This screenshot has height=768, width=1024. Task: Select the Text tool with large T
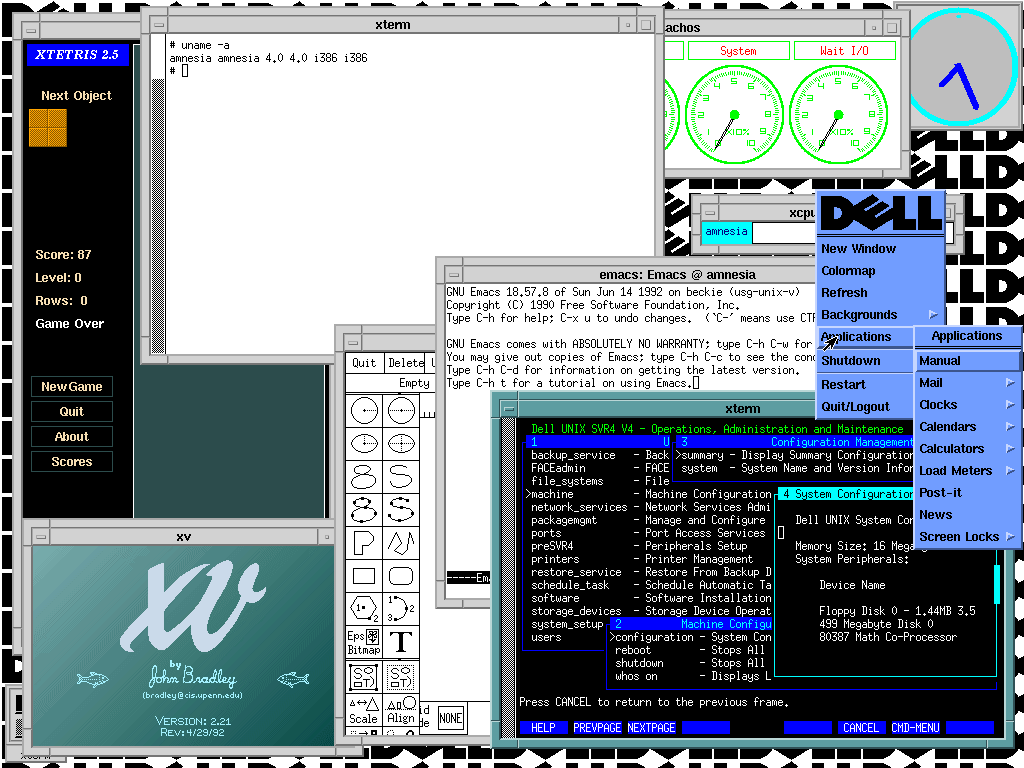click(400, 642)
